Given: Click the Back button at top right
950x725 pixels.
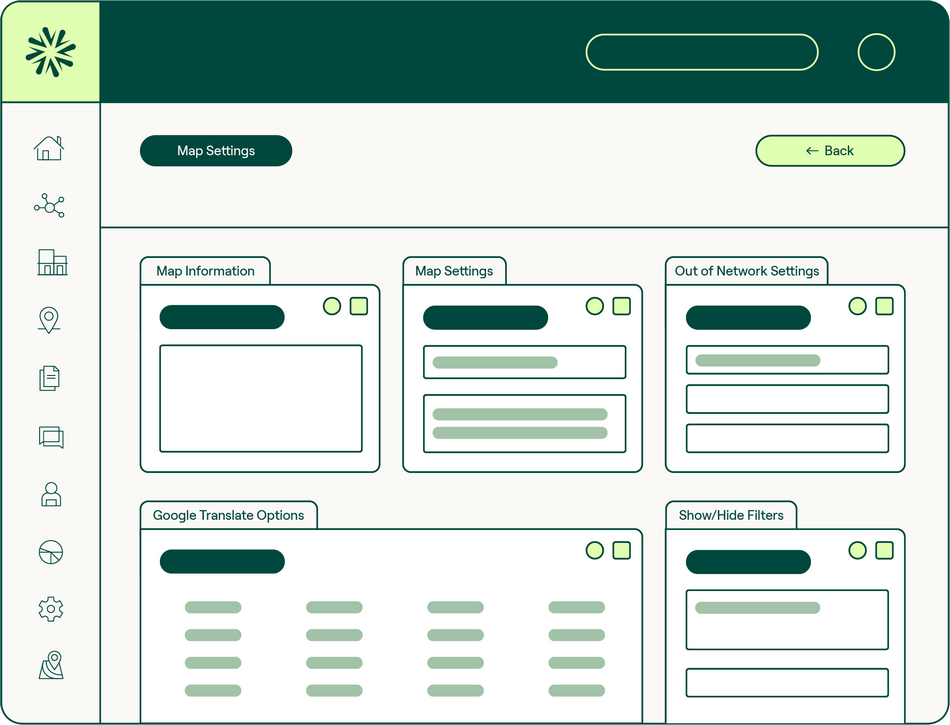Looking at the screenshot, I should click(830, 150).
